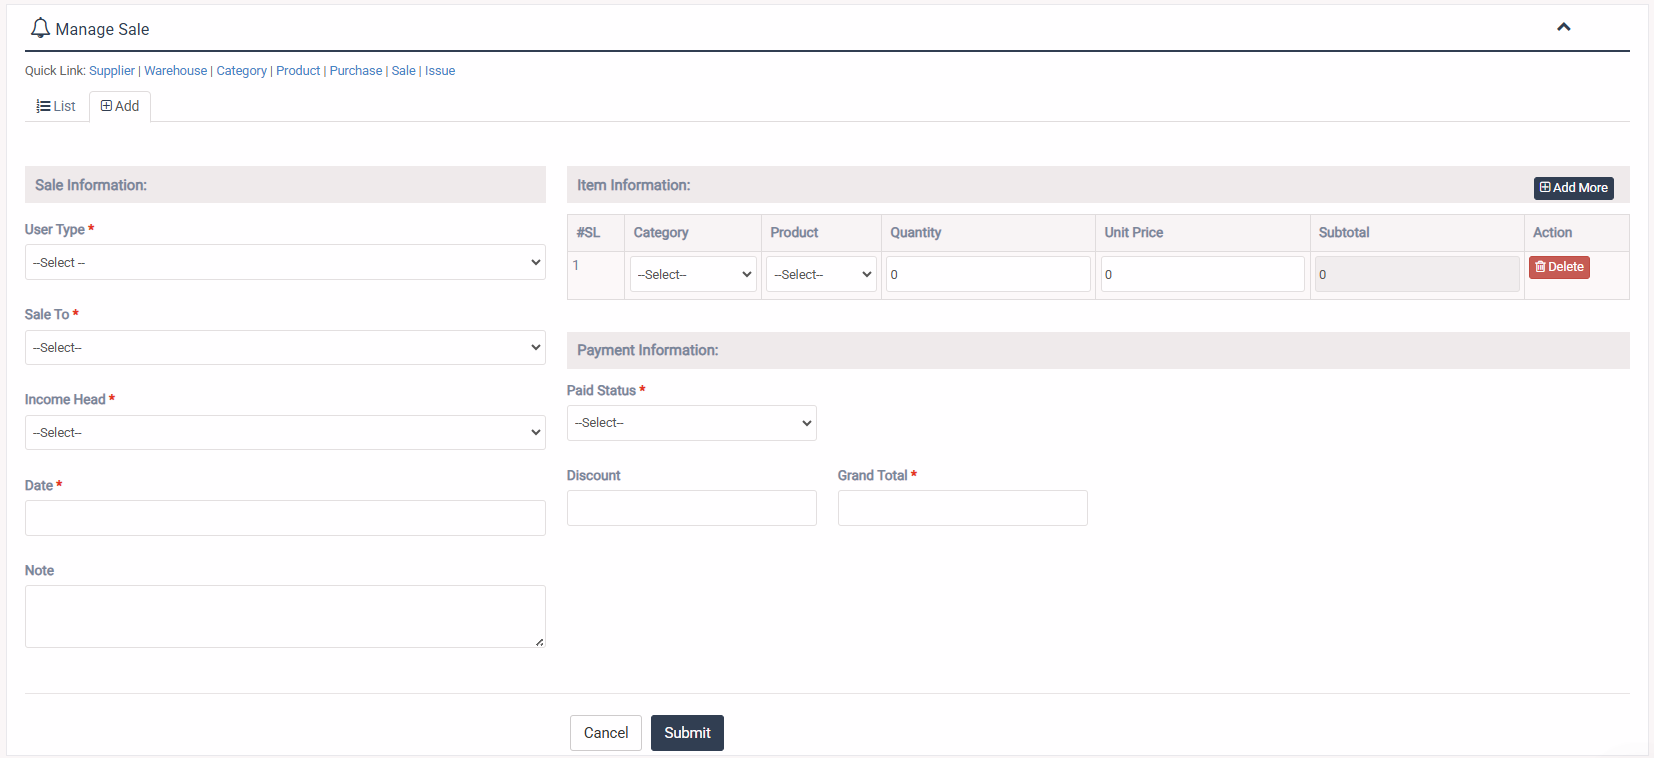
Task: Open the Income Head select box
Action: (x=285, y=432)
